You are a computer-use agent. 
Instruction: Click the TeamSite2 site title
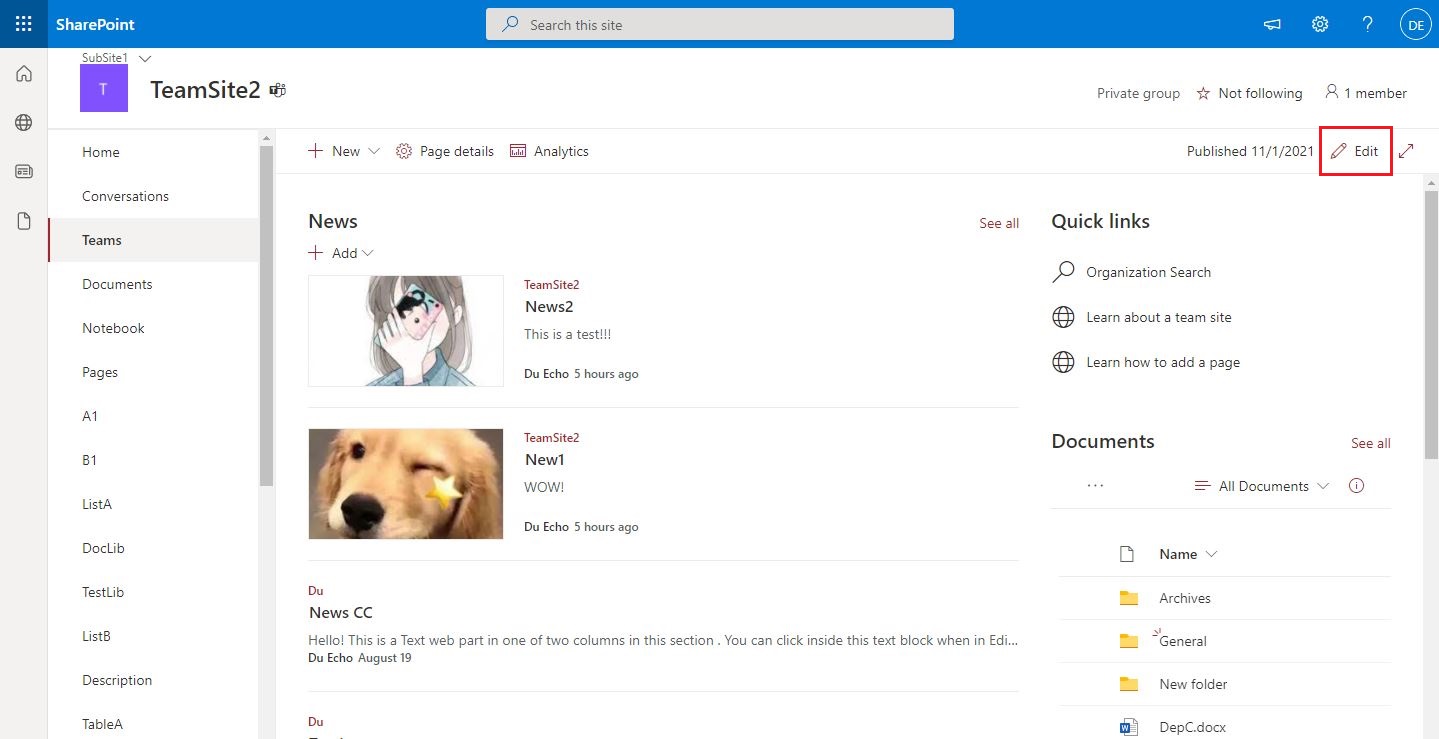pyautogui.click(x=205, y=90)
